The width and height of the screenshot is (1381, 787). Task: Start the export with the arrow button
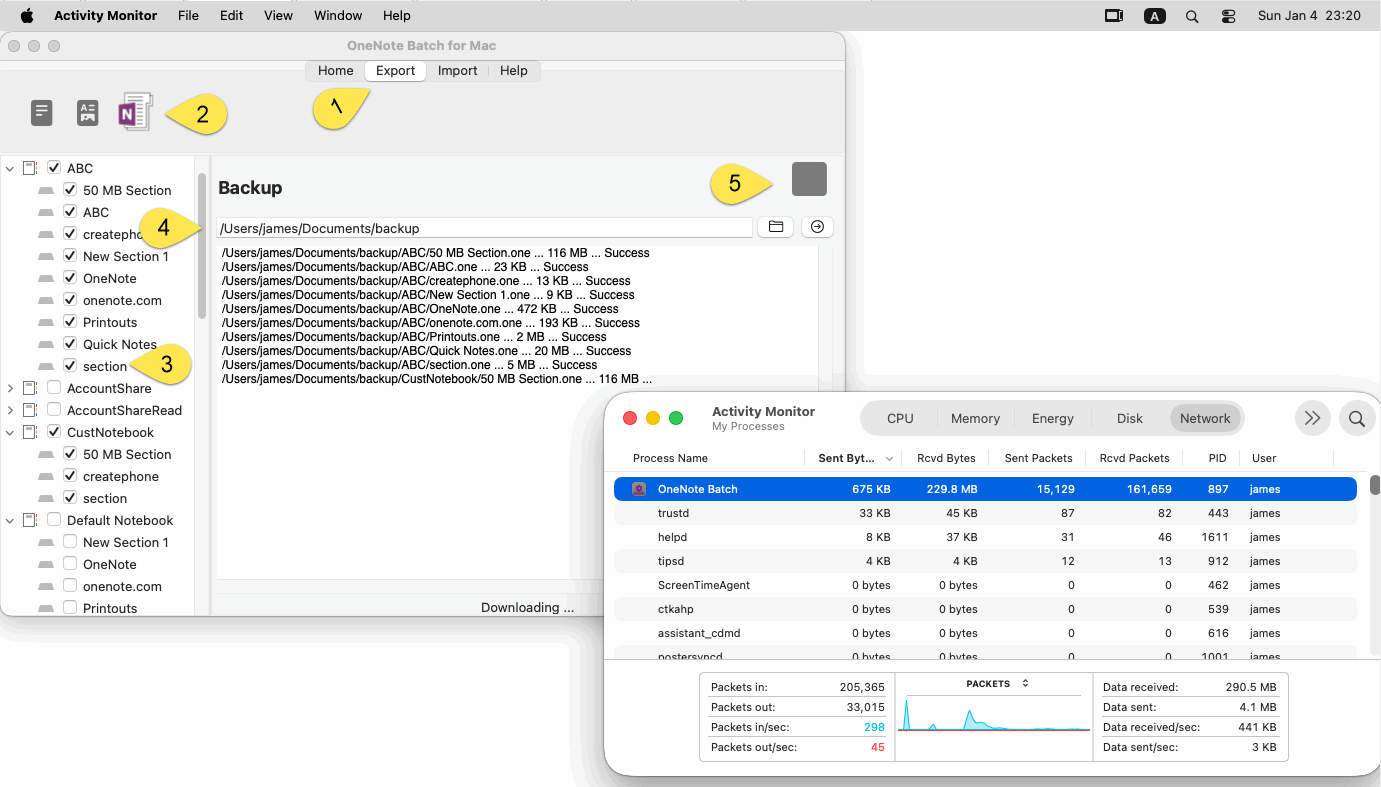(x=817, y=227)
